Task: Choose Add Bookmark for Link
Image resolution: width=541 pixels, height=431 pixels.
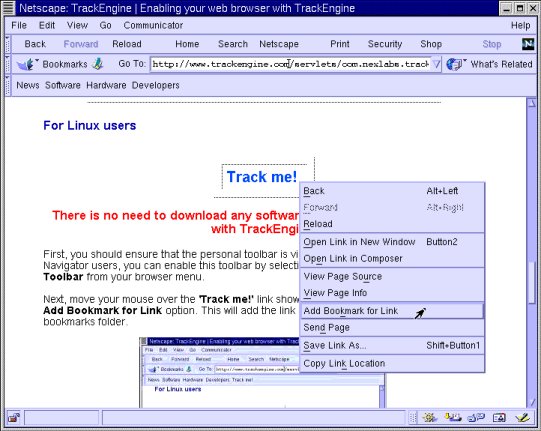Action: 392,311
